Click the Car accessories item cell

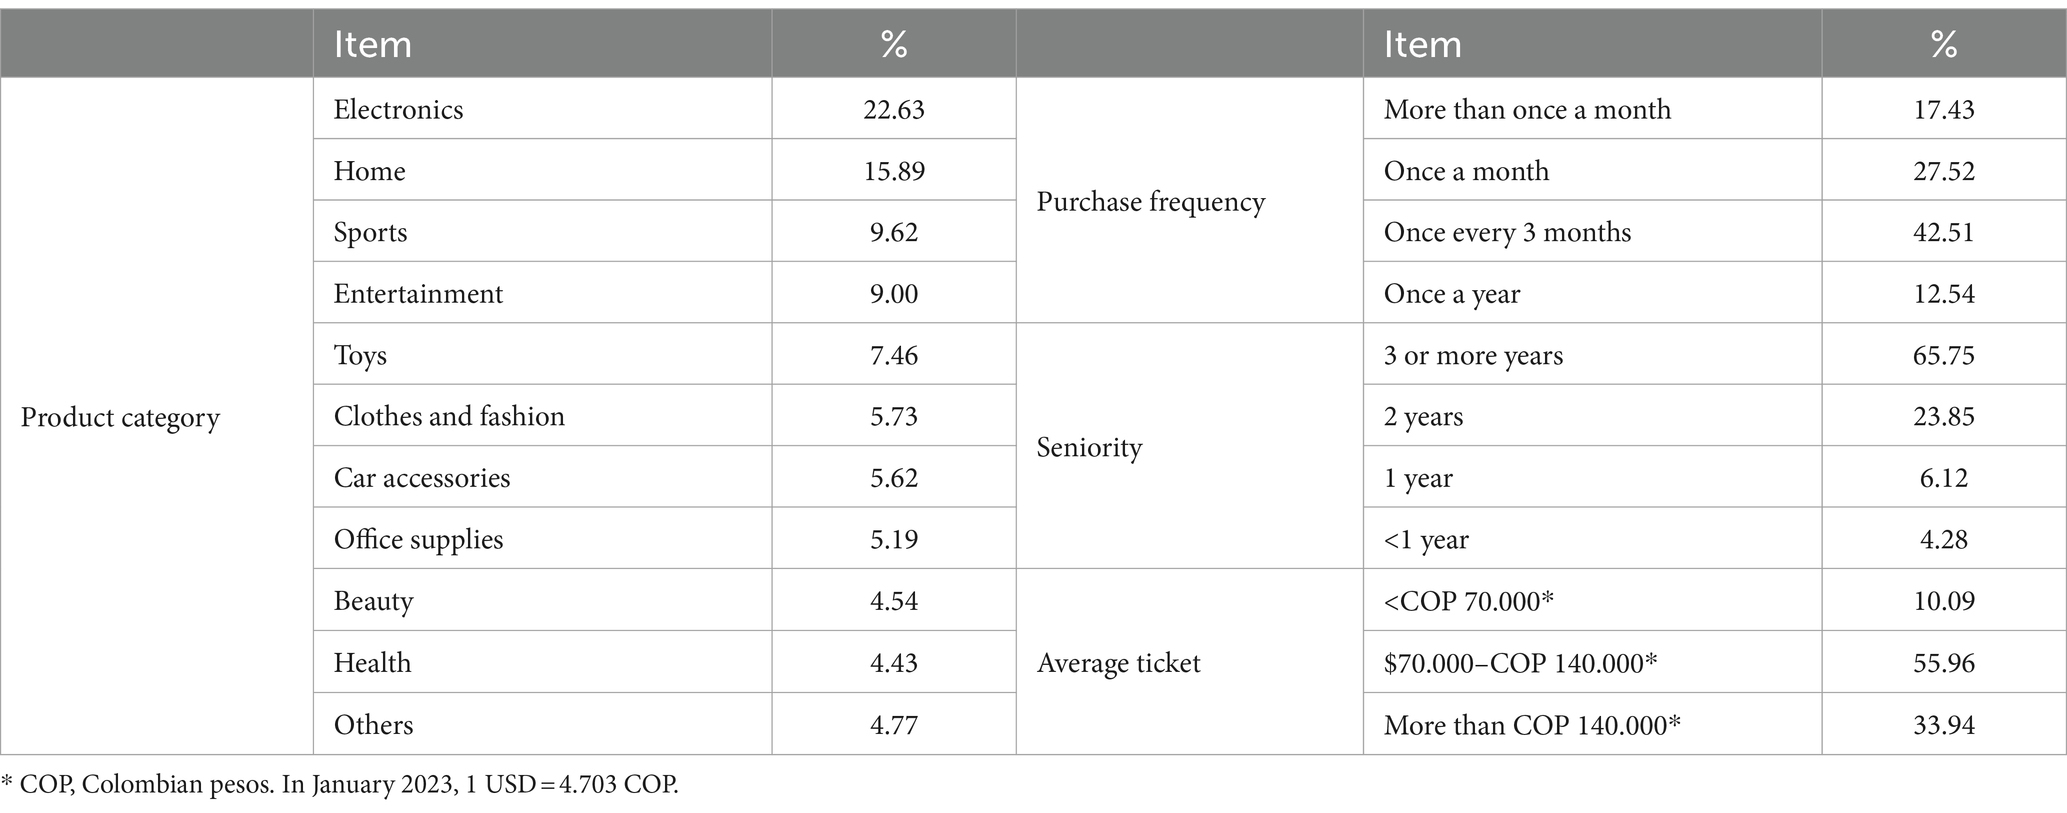[542, 477]
